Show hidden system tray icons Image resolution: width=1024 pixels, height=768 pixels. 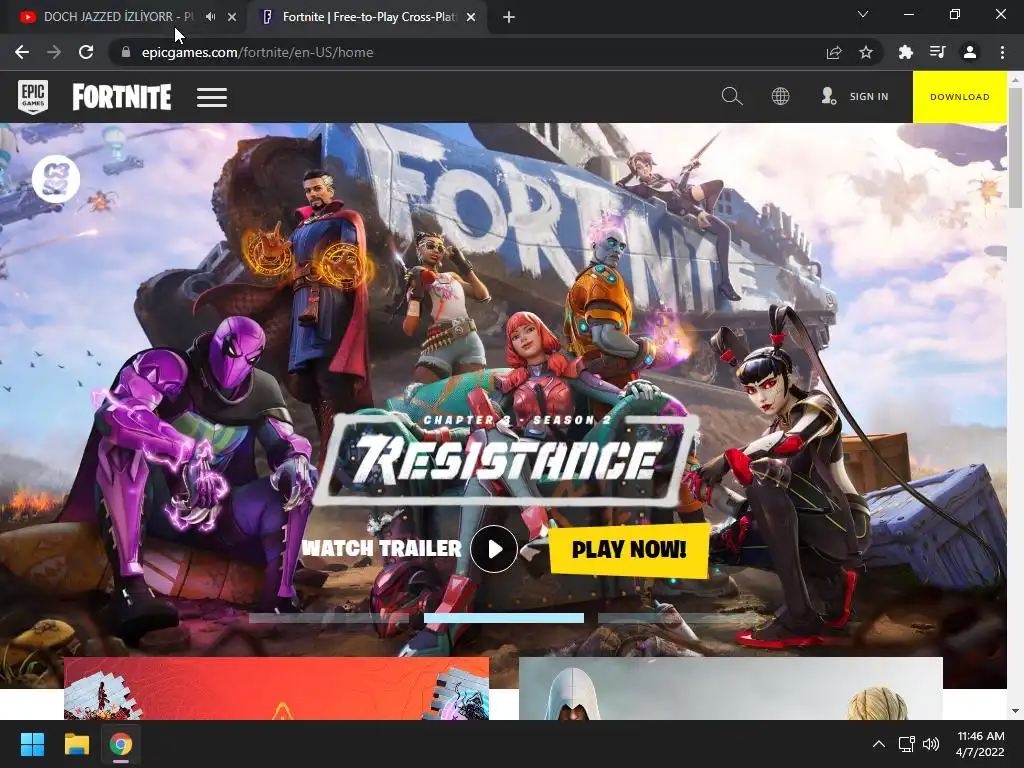coord(879,744)
